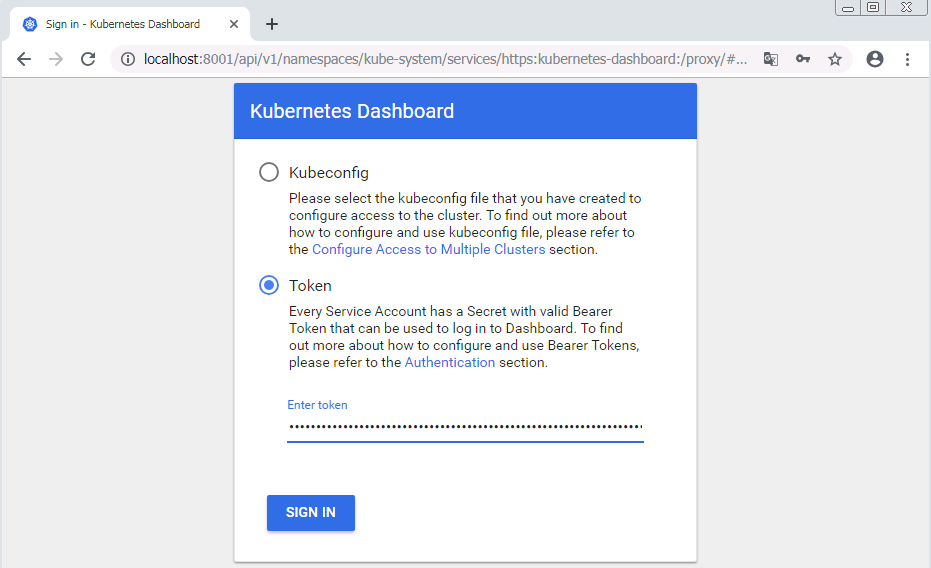Open saved passwords key icon

point(803,59)
